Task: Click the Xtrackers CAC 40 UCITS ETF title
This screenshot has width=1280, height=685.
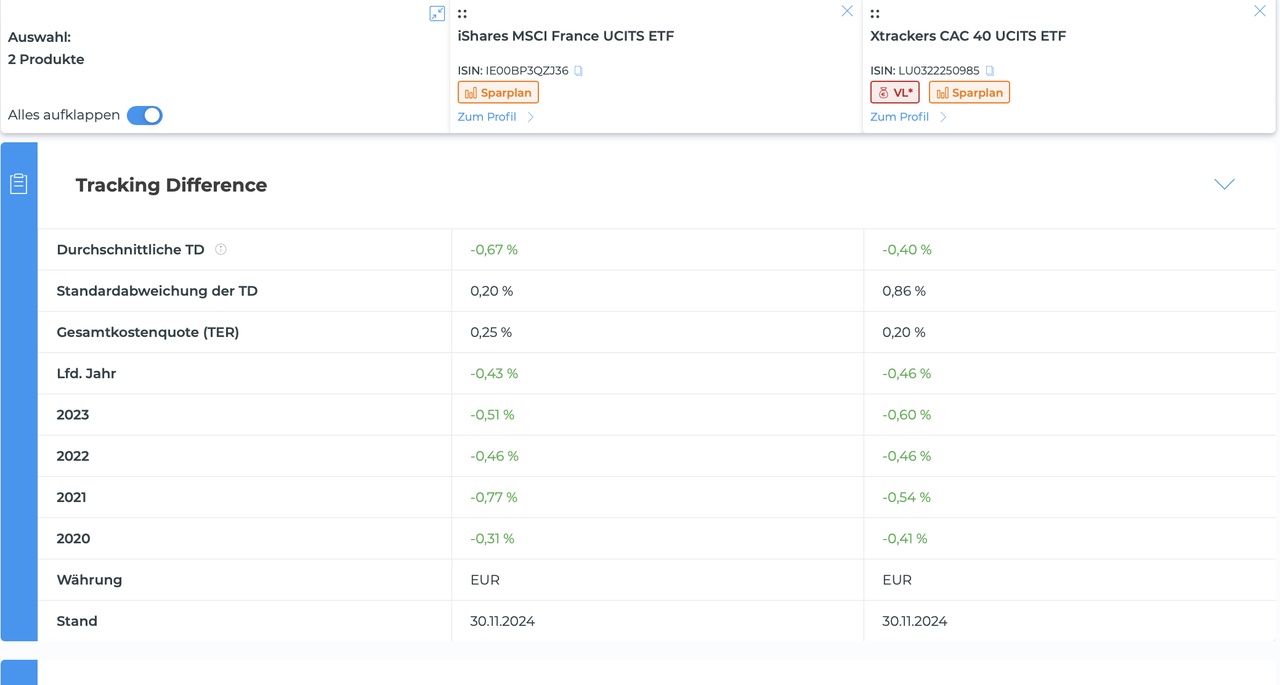Action: (968, 36)
